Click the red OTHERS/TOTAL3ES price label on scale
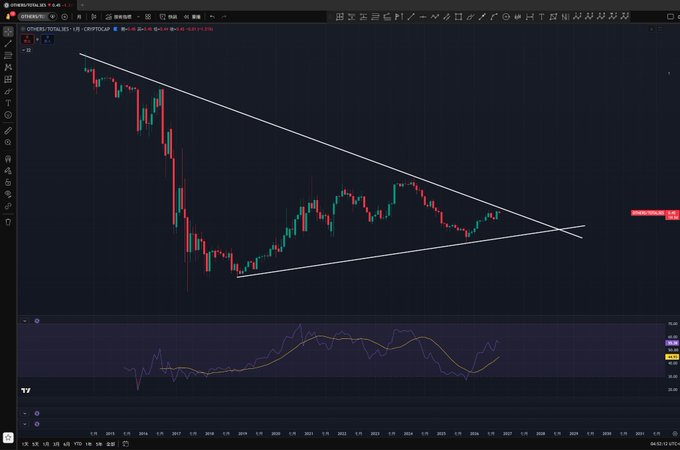This screenshot has width=680, height=450. pyautogui.click(x=648, y=213)
